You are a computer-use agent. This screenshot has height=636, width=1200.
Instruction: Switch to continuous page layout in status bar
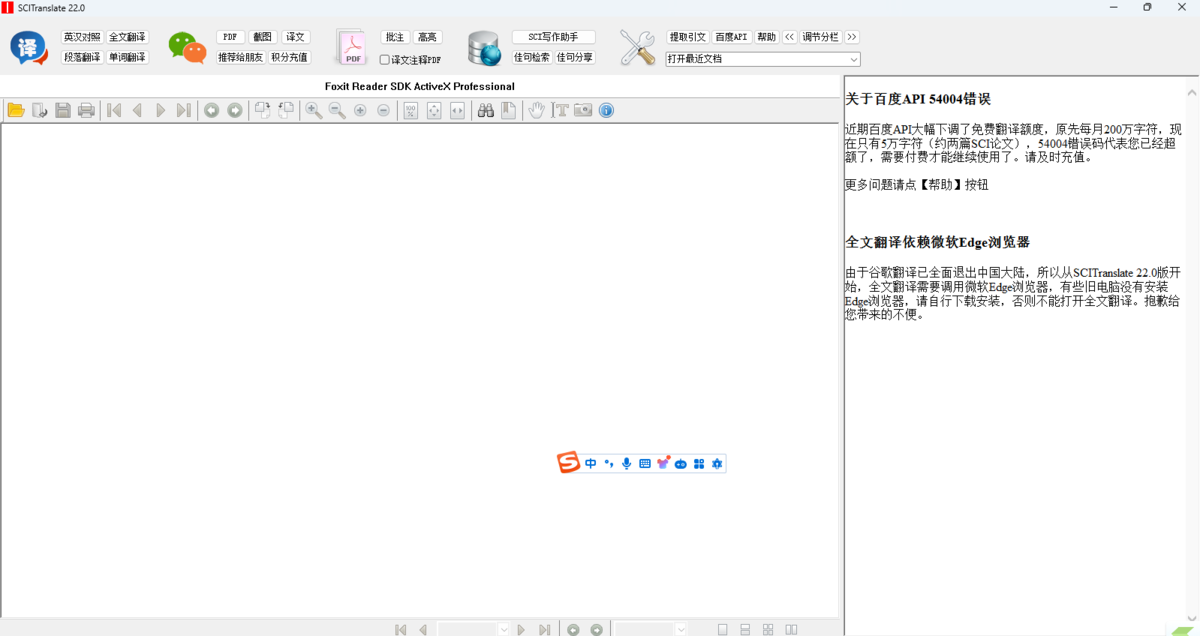coord(745,630)
